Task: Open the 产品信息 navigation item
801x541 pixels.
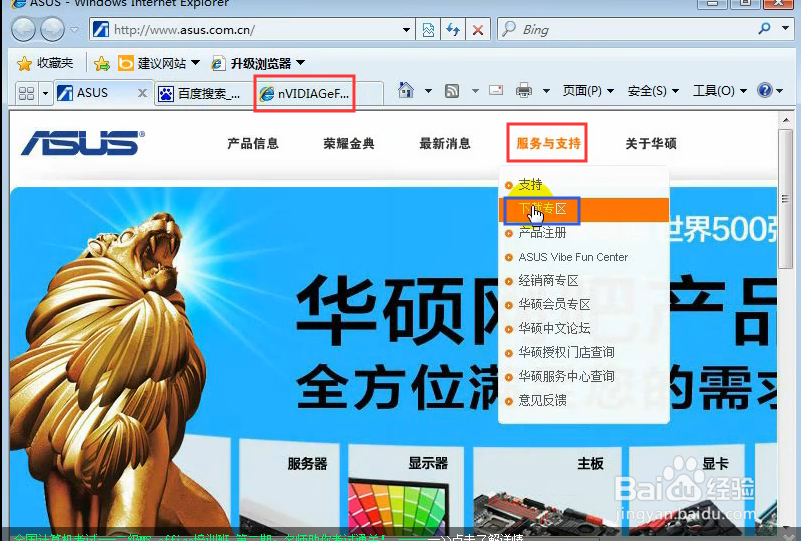Action: [253, 144]
